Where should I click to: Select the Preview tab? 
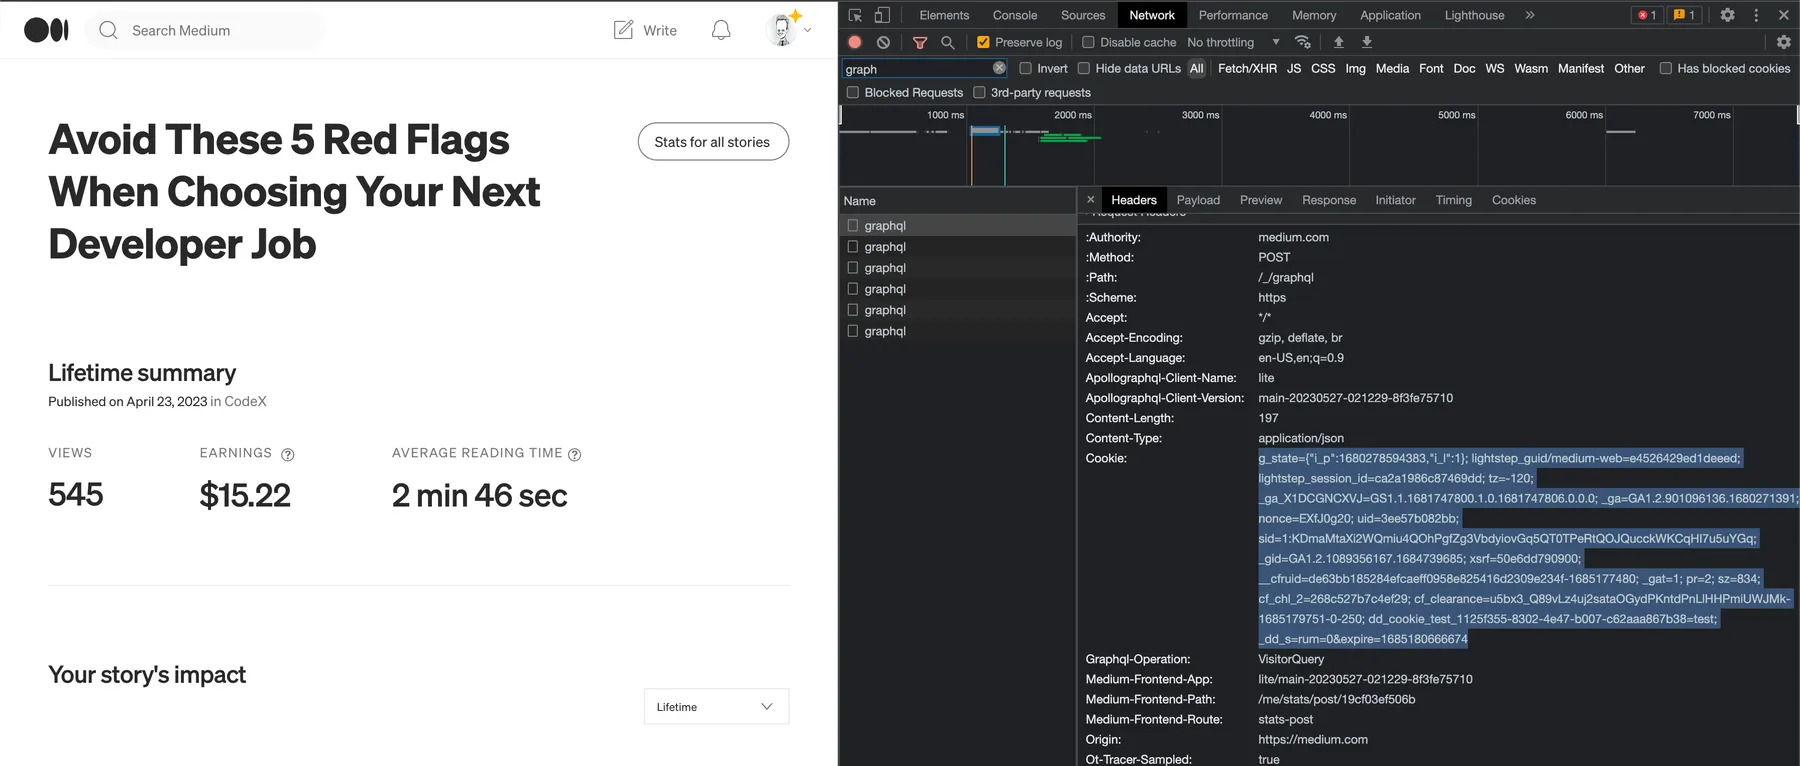coord(1261,200)
